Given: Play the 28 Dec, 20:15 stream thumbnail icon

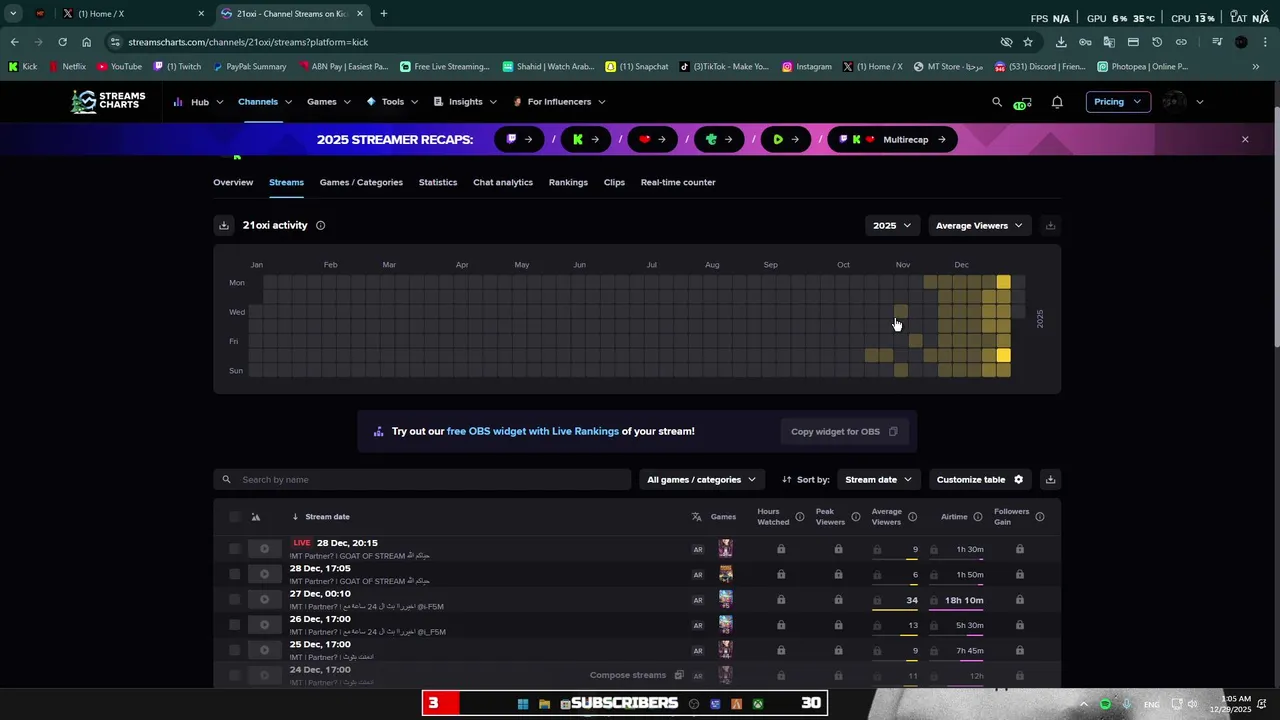Looking at the screenshot, I should click(264, 549).
